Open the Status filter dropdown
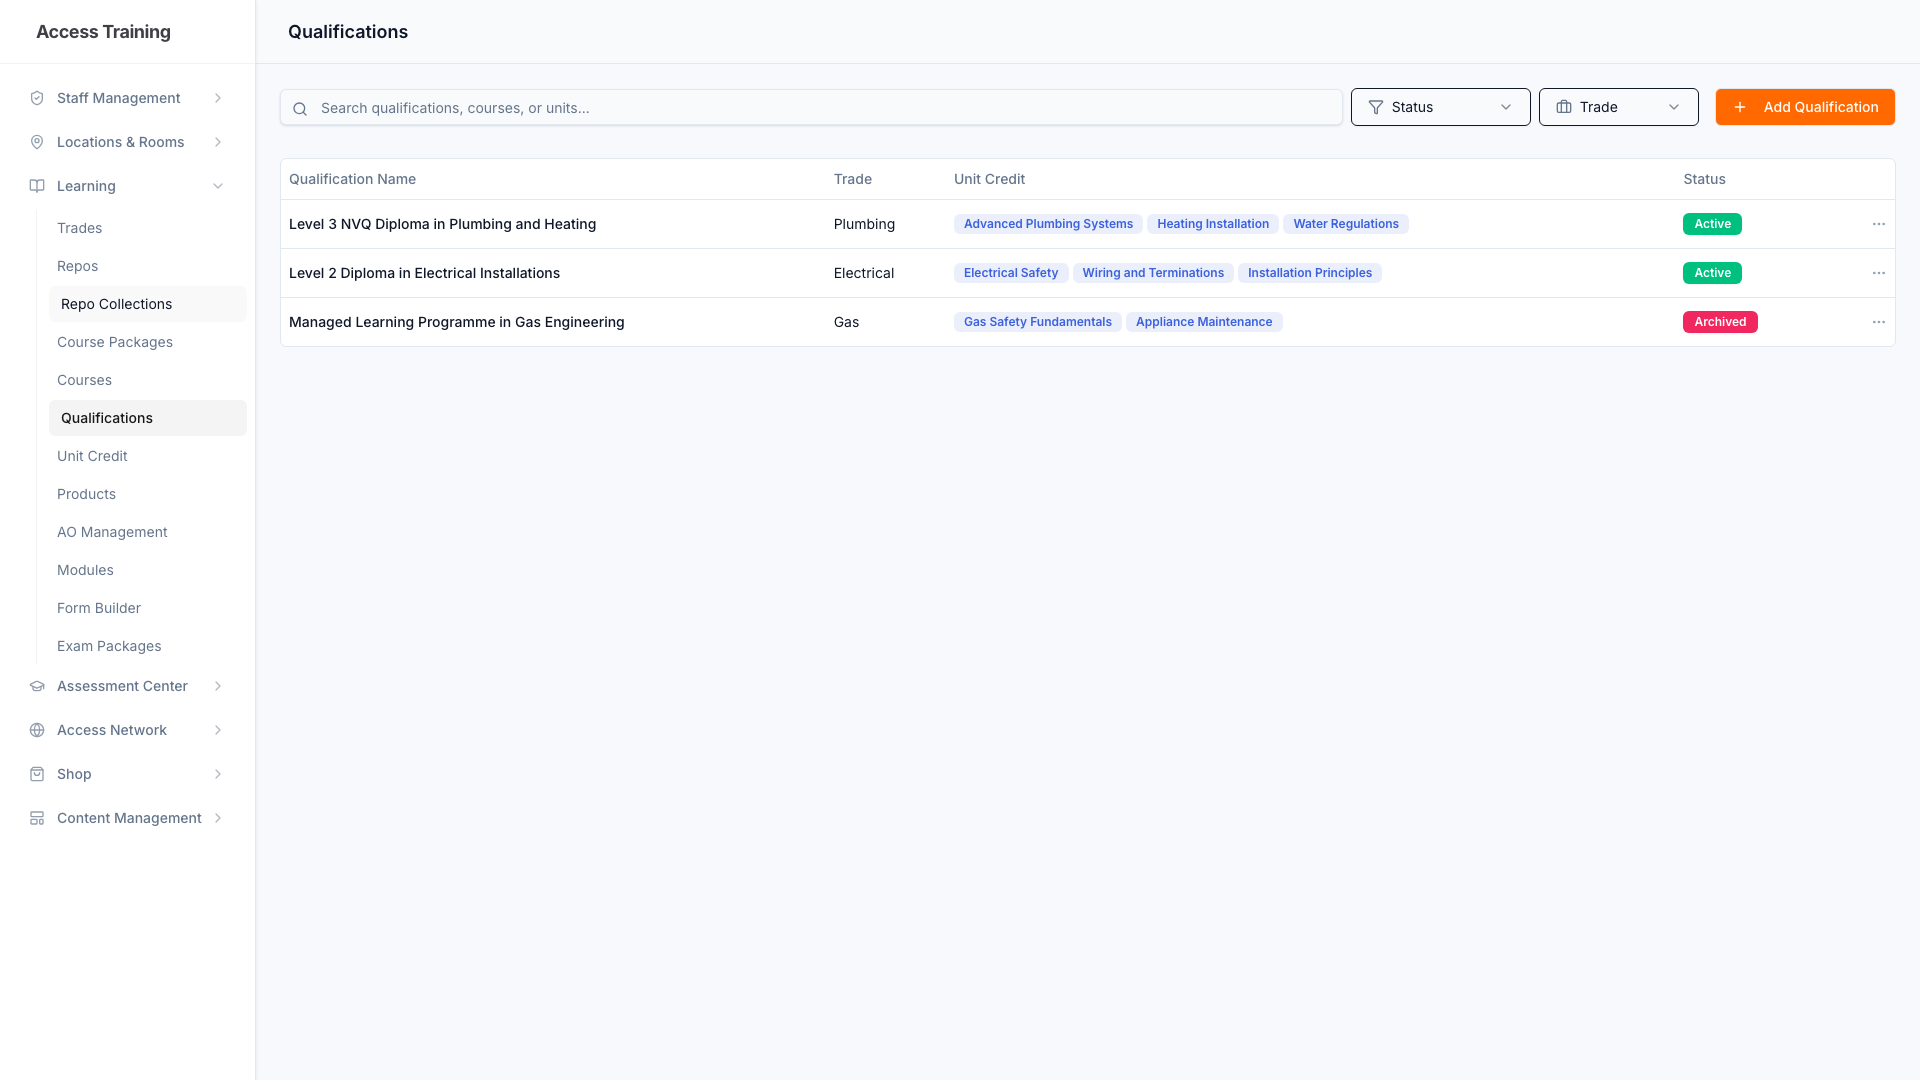Viewport: 1920px width, 1080px height. [x=1440, y=107]
